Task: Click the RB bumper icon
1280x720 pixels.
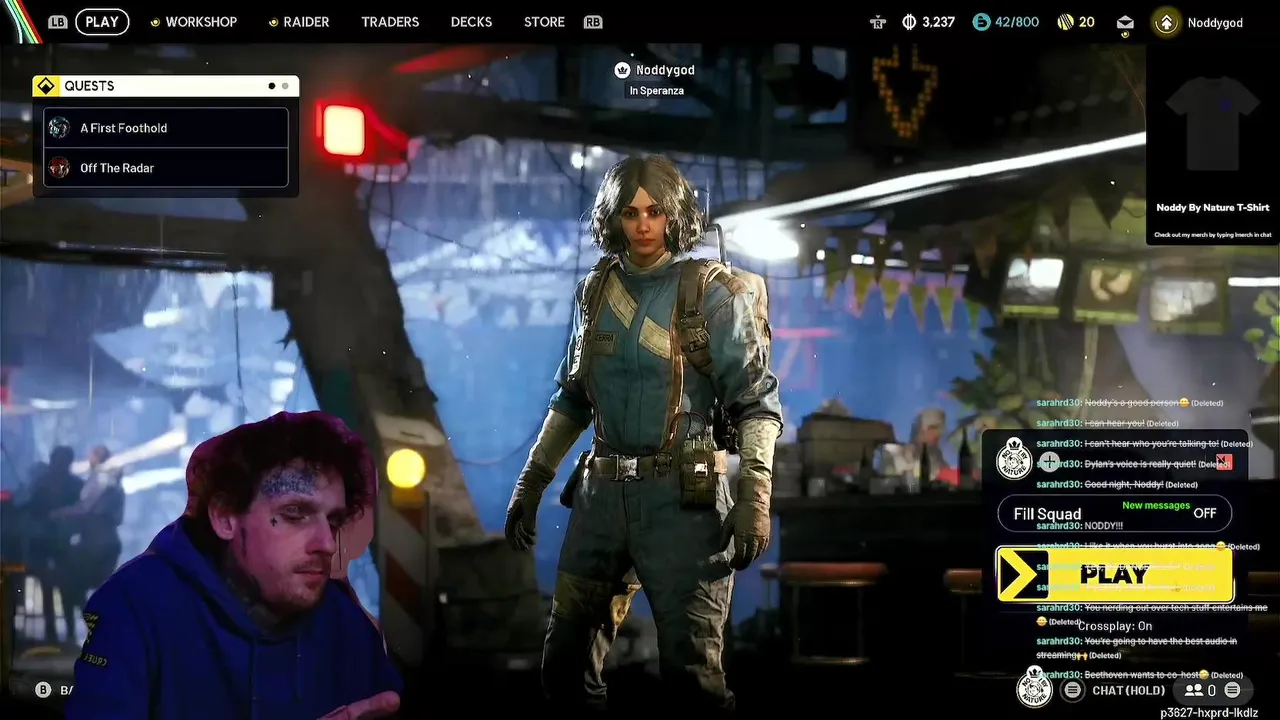Action: point(593,22)
